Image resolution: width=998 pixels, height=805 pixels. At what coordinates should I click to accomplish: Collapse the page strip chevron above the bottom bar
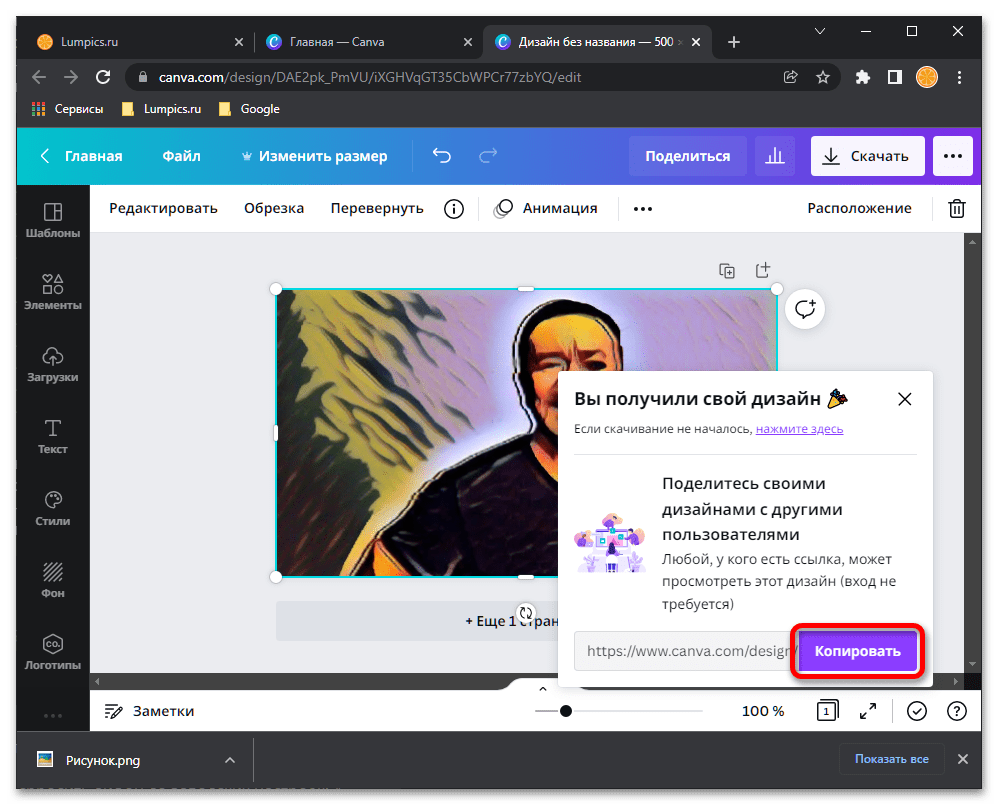542,689
